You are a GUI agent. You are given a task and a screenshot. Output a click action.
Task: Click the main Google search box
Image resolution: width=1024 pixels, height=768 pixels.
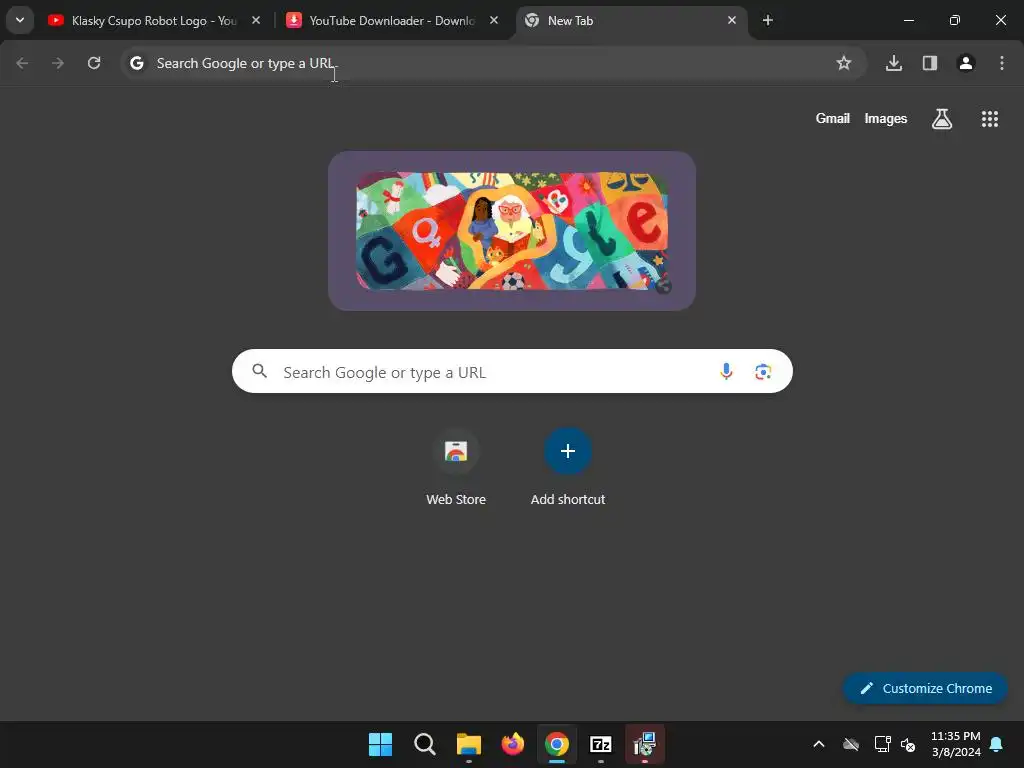point(512,371)
